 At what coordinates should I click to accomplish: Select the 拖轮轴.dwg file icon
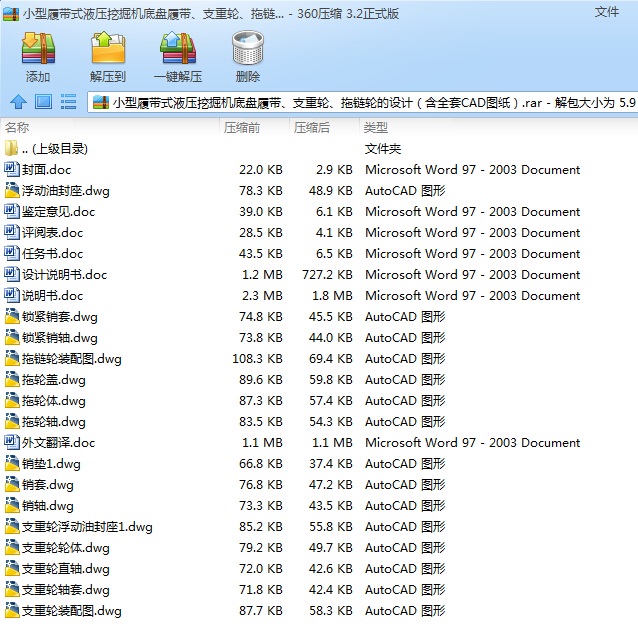[12, 421]
